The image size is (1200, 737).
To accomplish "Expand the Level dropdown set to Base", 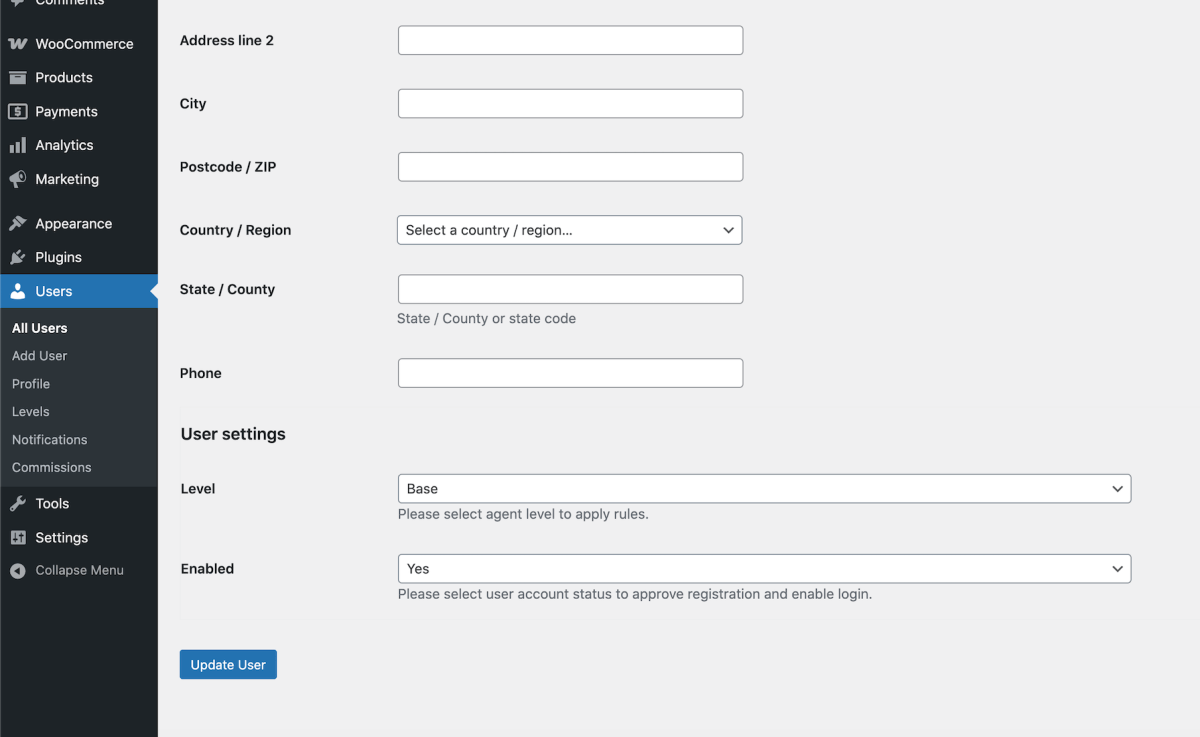I will [764, 489].
